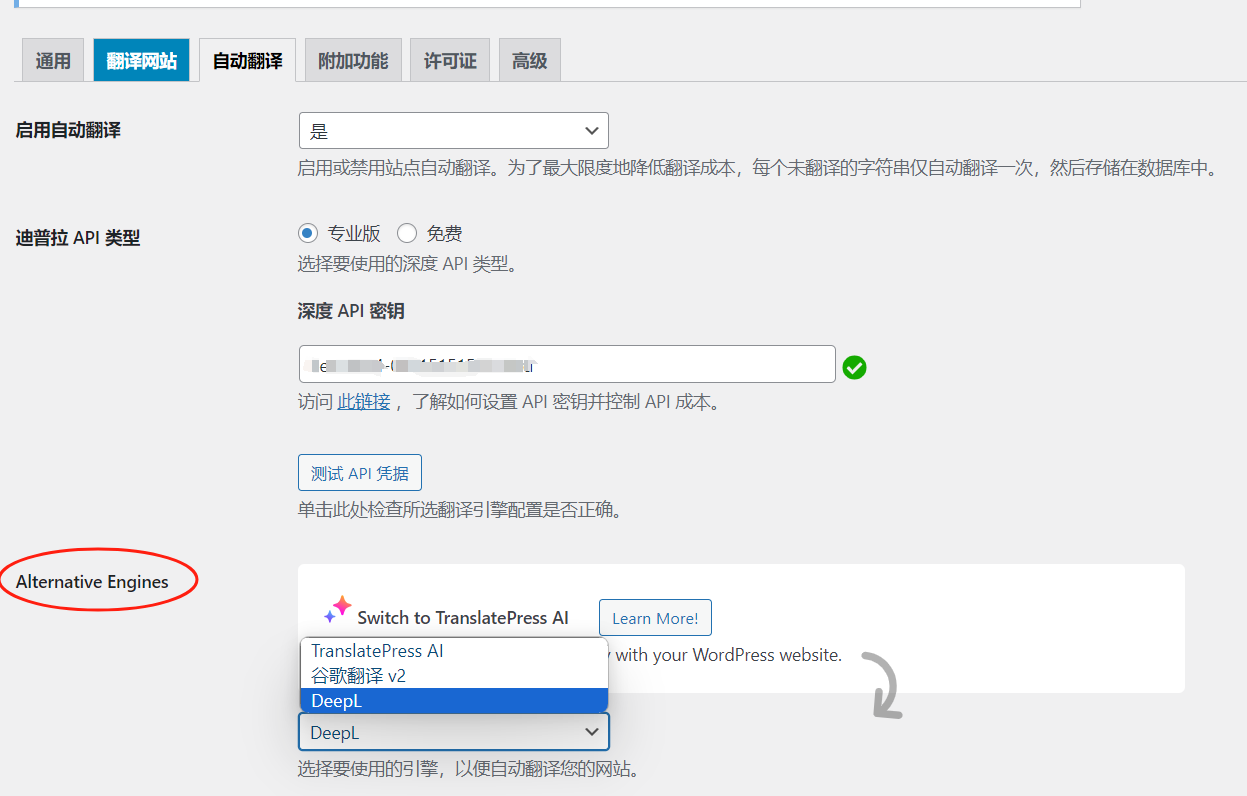Switch to the 自动翻译 tab
Screen dimensions: 1247x796
(x=246, y=59)
